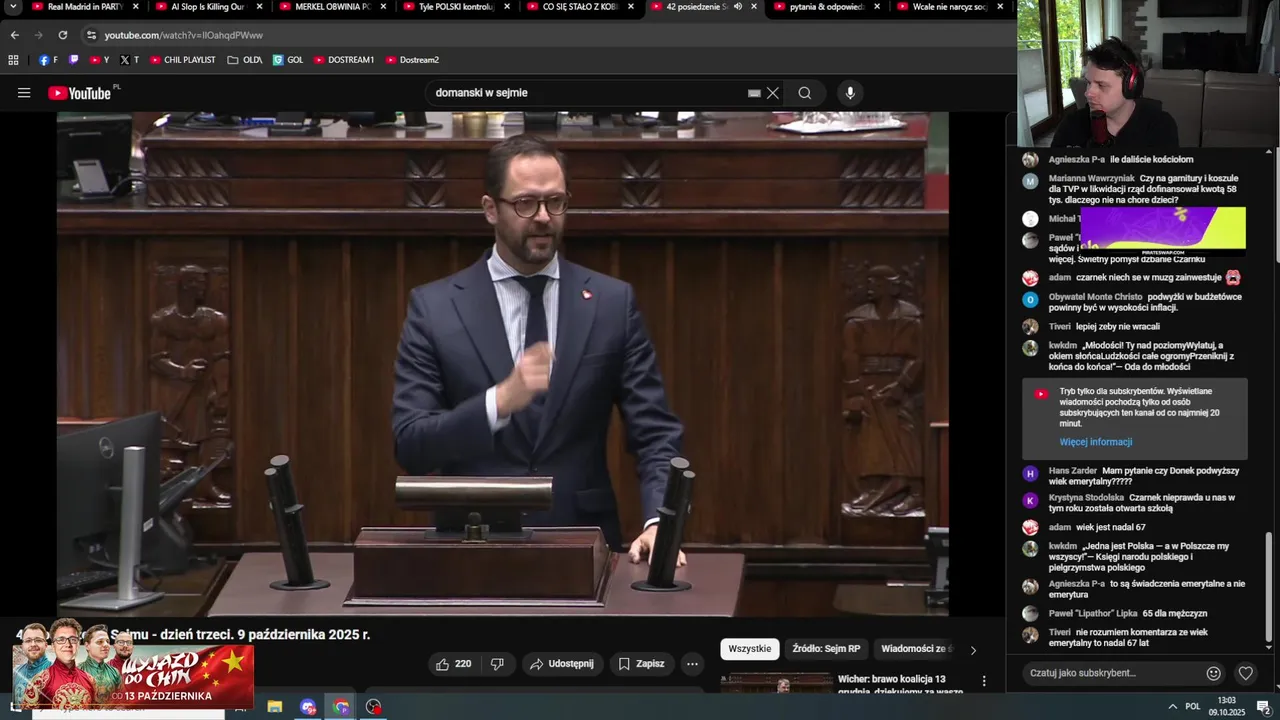Mute the tab playing '42 posiedzenie'
Viewport: 1280px width, 720px height.
[738, 7]
